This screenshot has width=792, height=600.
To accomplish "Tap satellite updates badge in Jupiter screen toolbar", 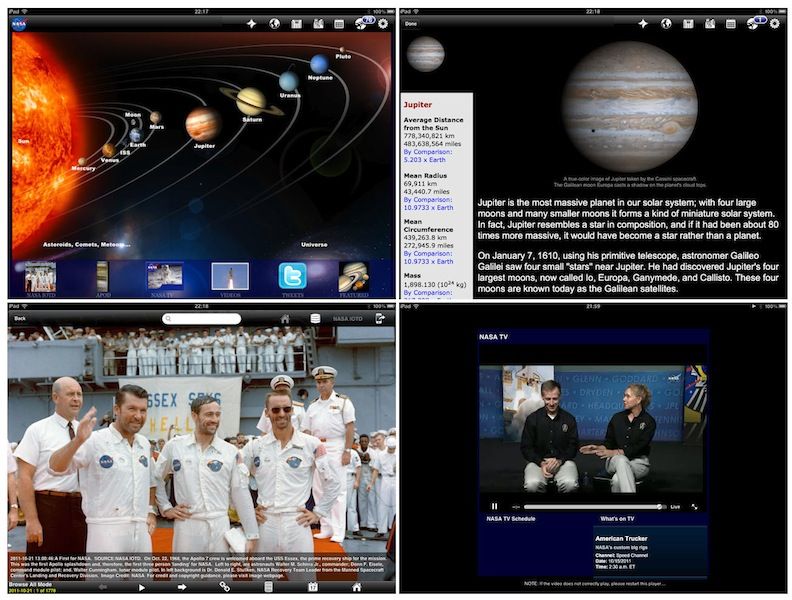I will coord(756,22).
